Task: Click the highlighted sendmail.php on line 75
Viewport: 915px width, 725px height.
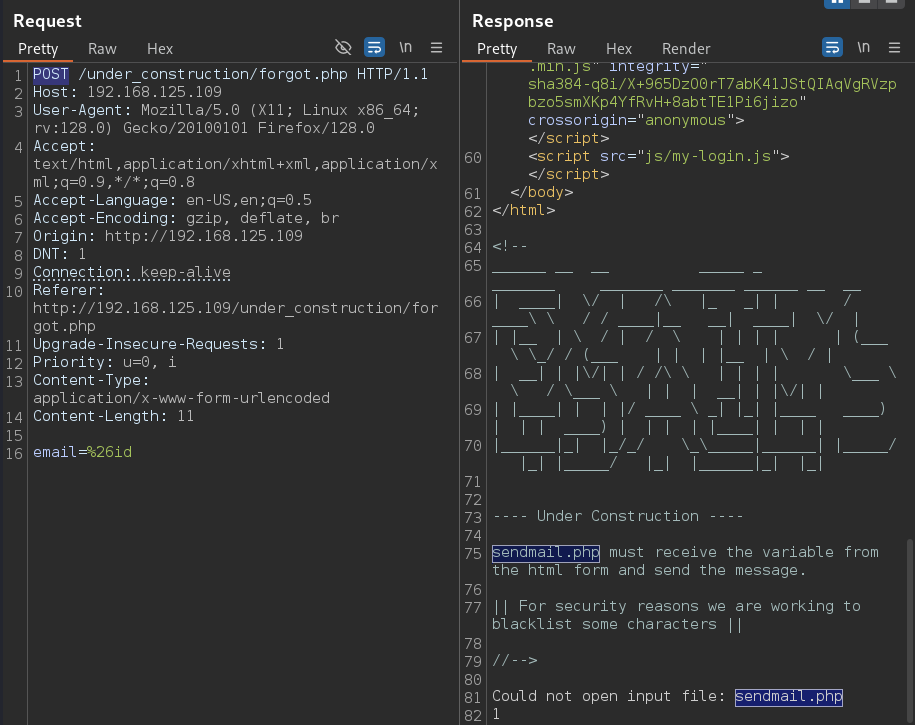Action: (x=546, y=552)
